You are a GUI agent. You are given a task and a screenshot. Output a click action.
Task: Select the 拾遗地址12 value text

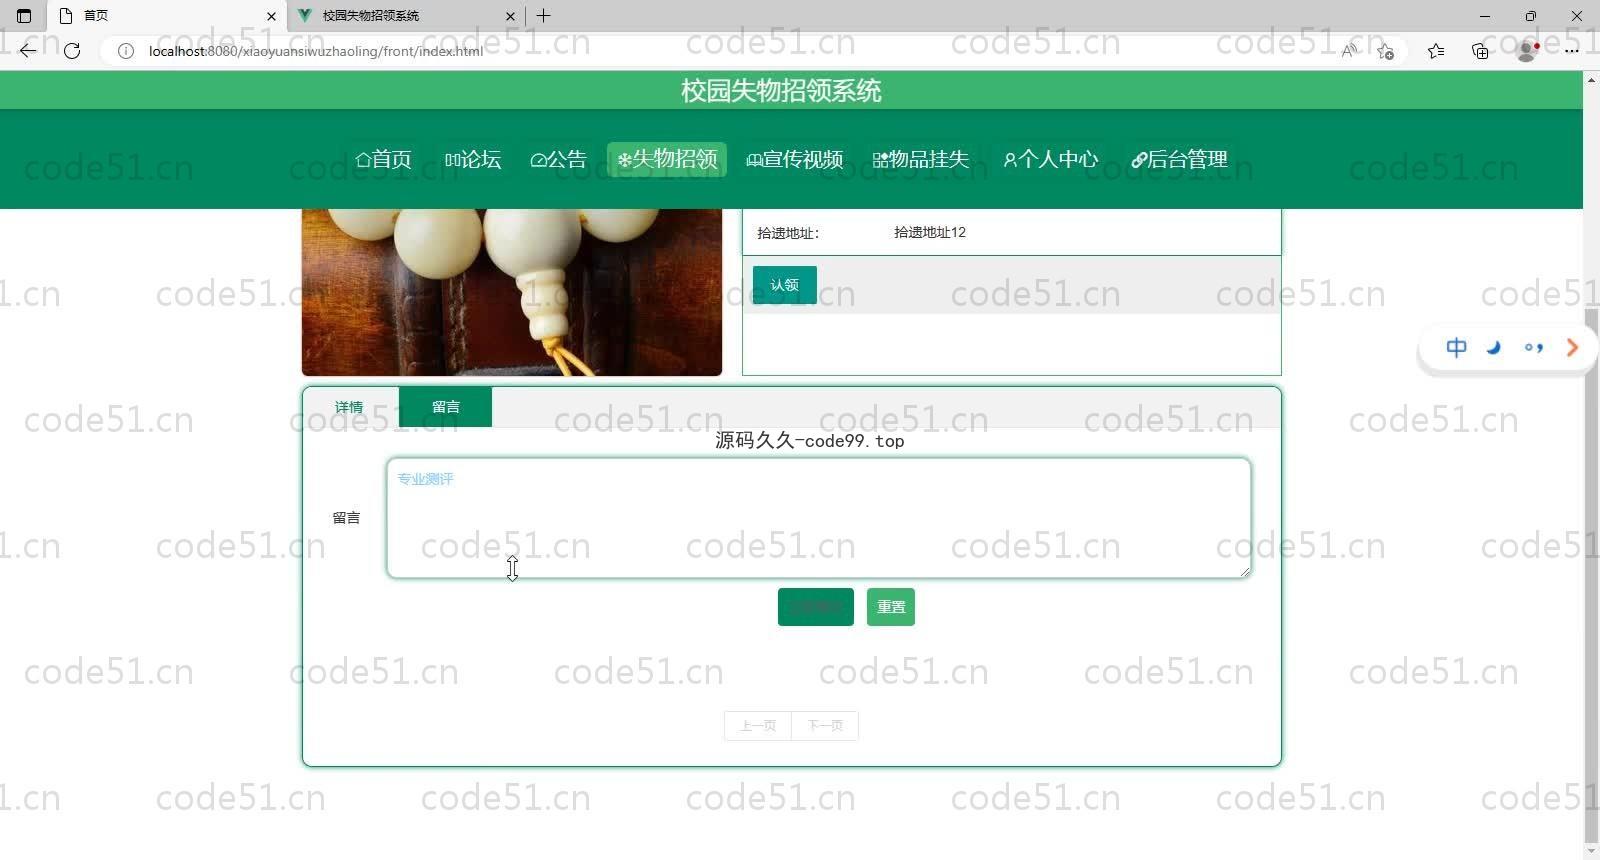click(x=930, y=232)
